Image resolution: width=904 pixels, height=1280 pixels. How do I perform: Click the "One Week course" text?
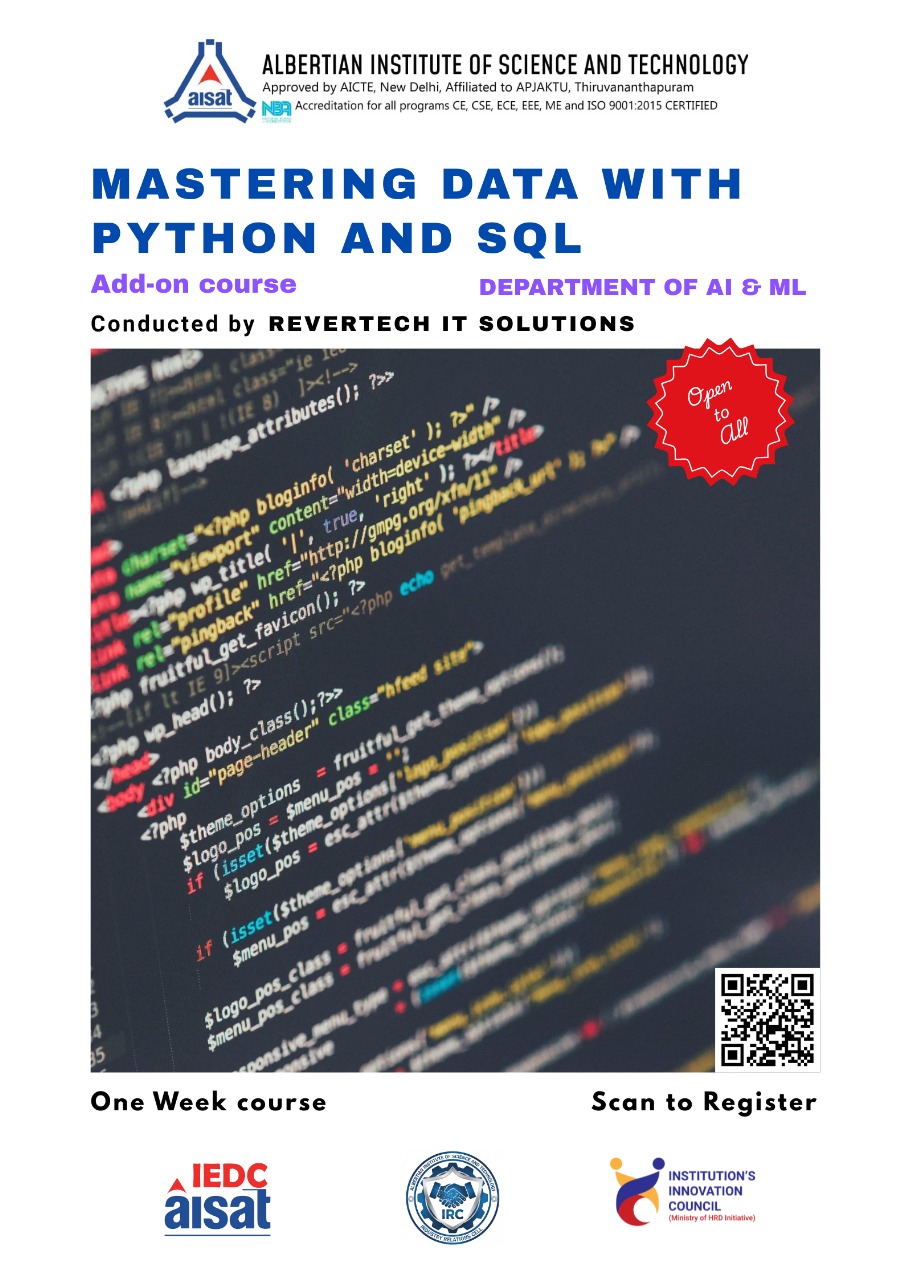208,1102
